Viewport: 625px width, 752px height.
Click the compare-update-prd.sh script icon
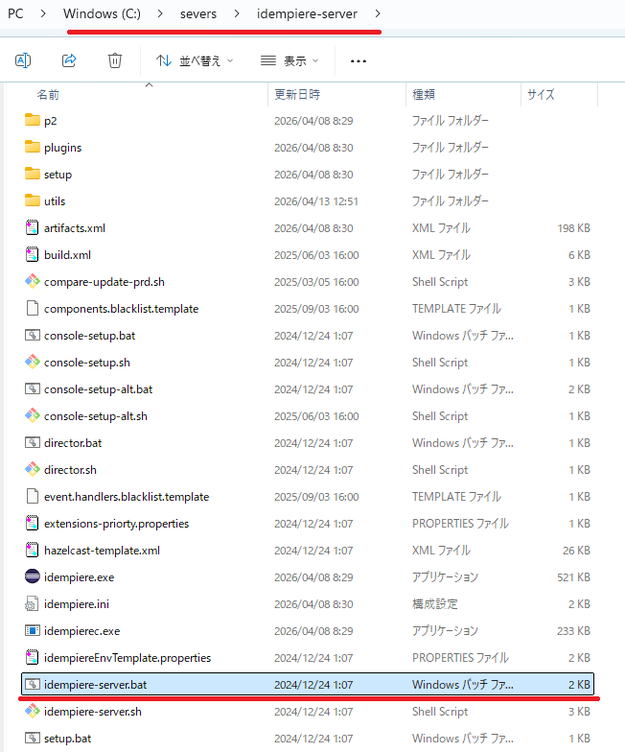32,281
